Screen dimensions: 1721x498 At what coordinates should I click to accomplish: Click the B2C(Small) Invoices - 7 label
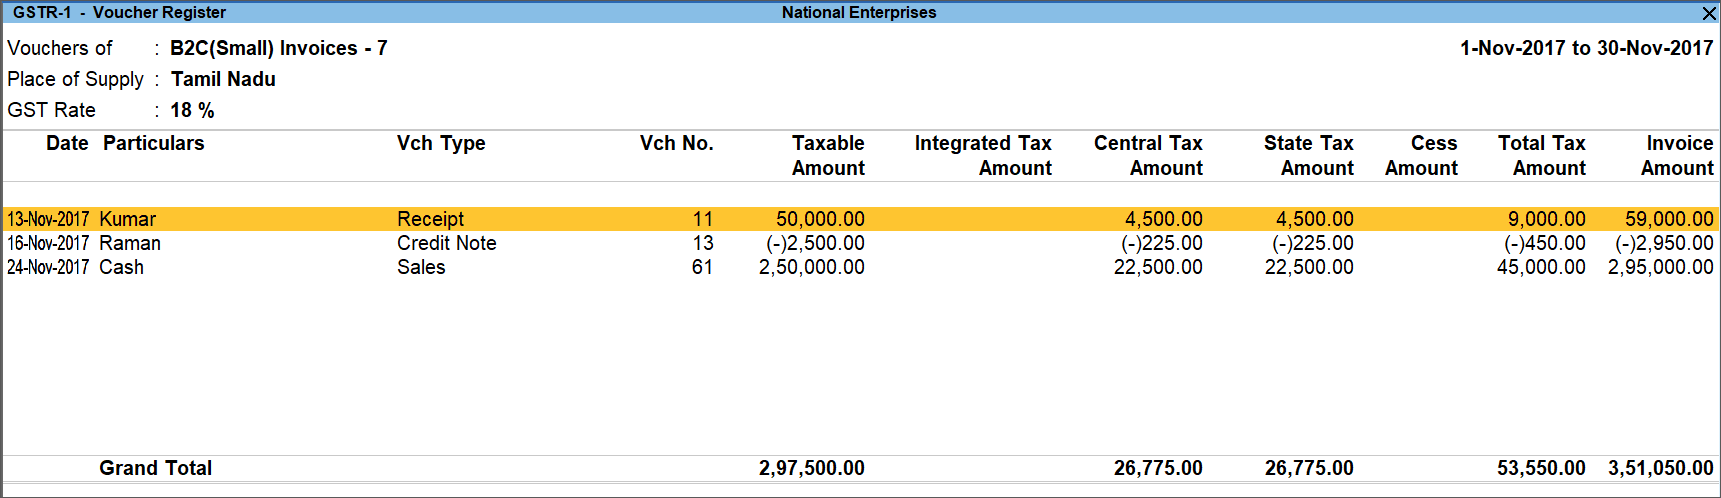click(x=279, y=48)
